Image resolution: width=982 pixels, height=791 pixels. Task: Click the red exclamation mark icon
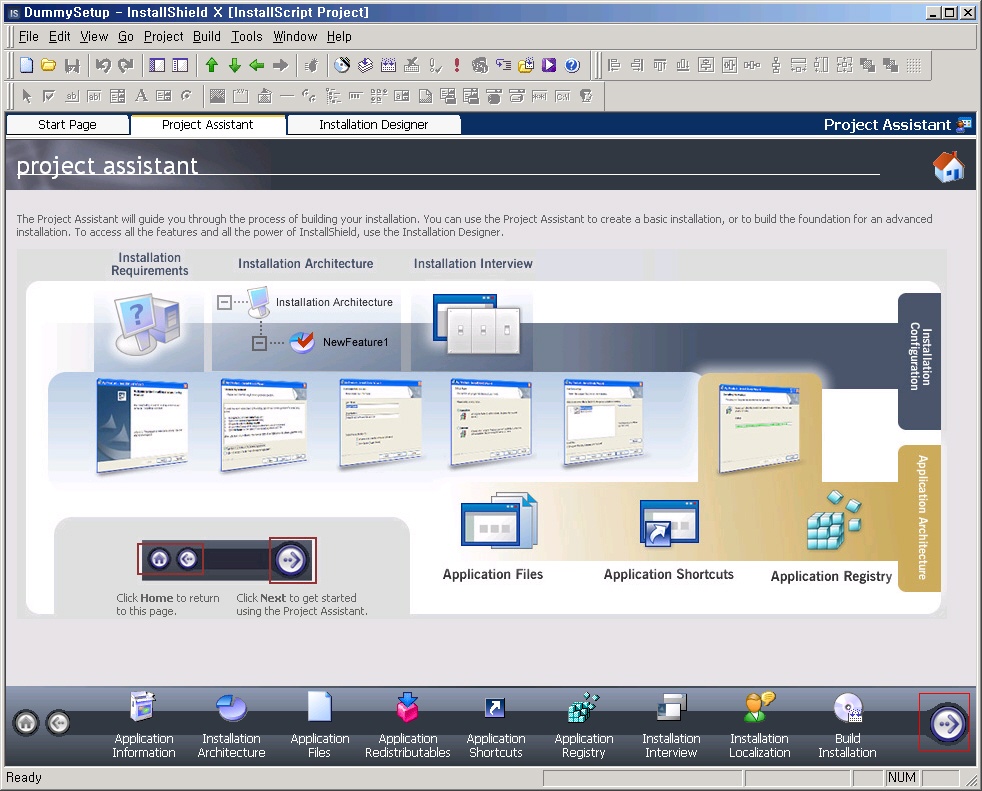tap(457, 65)
